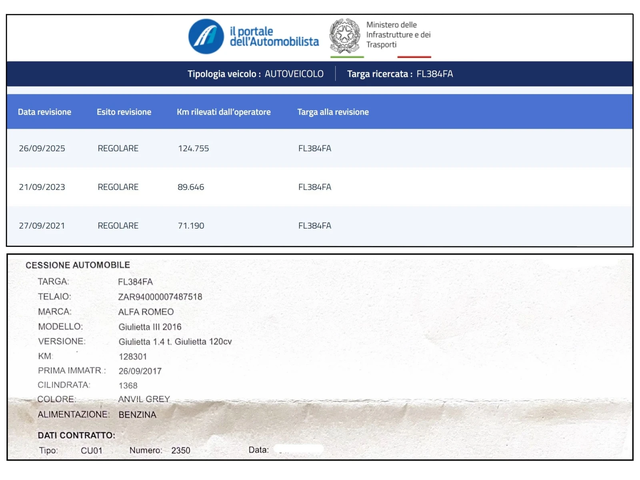Image resolution: width=640 pixels, height=480 pixels.
Task: Click the 'Targa alla revisione' column header
Action: [x=332, y=112]
